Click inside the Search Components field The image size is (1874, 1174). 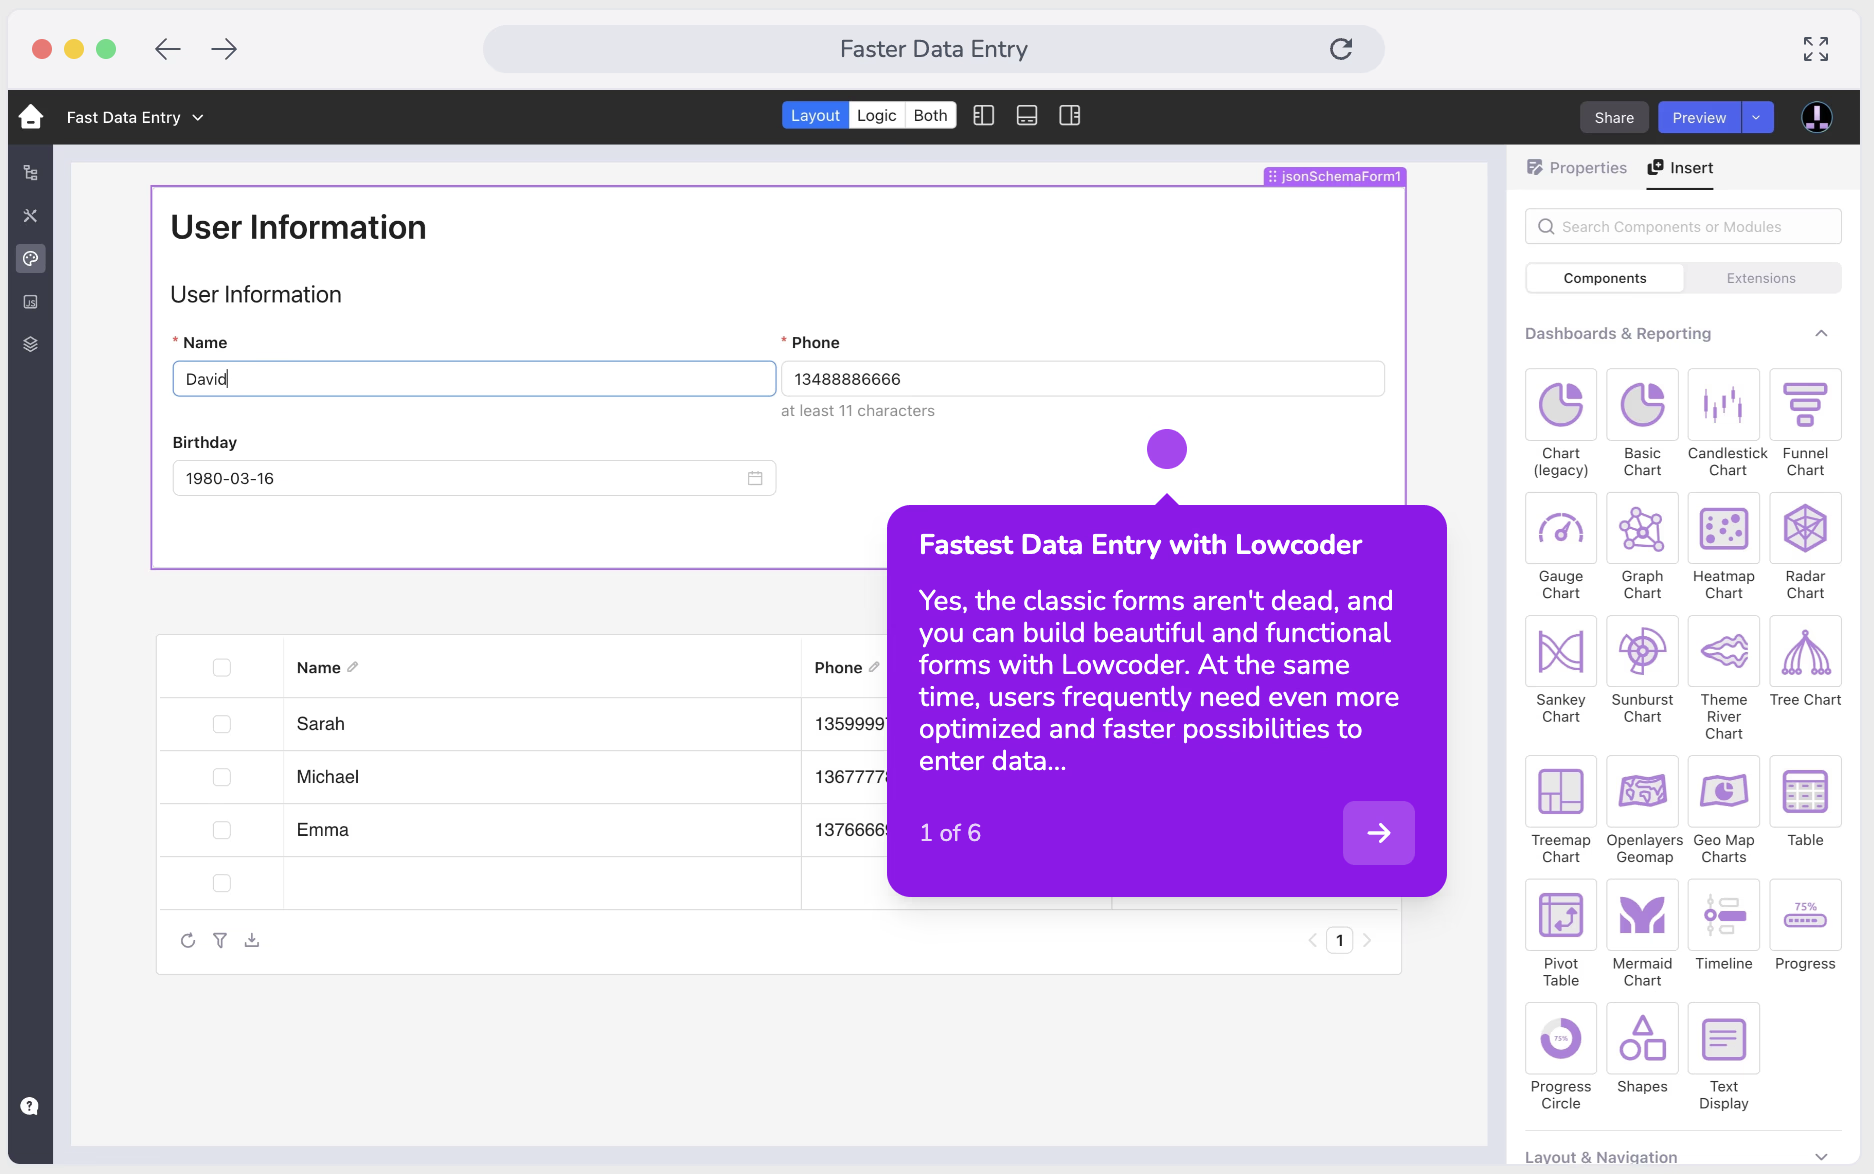point(1683,226)
